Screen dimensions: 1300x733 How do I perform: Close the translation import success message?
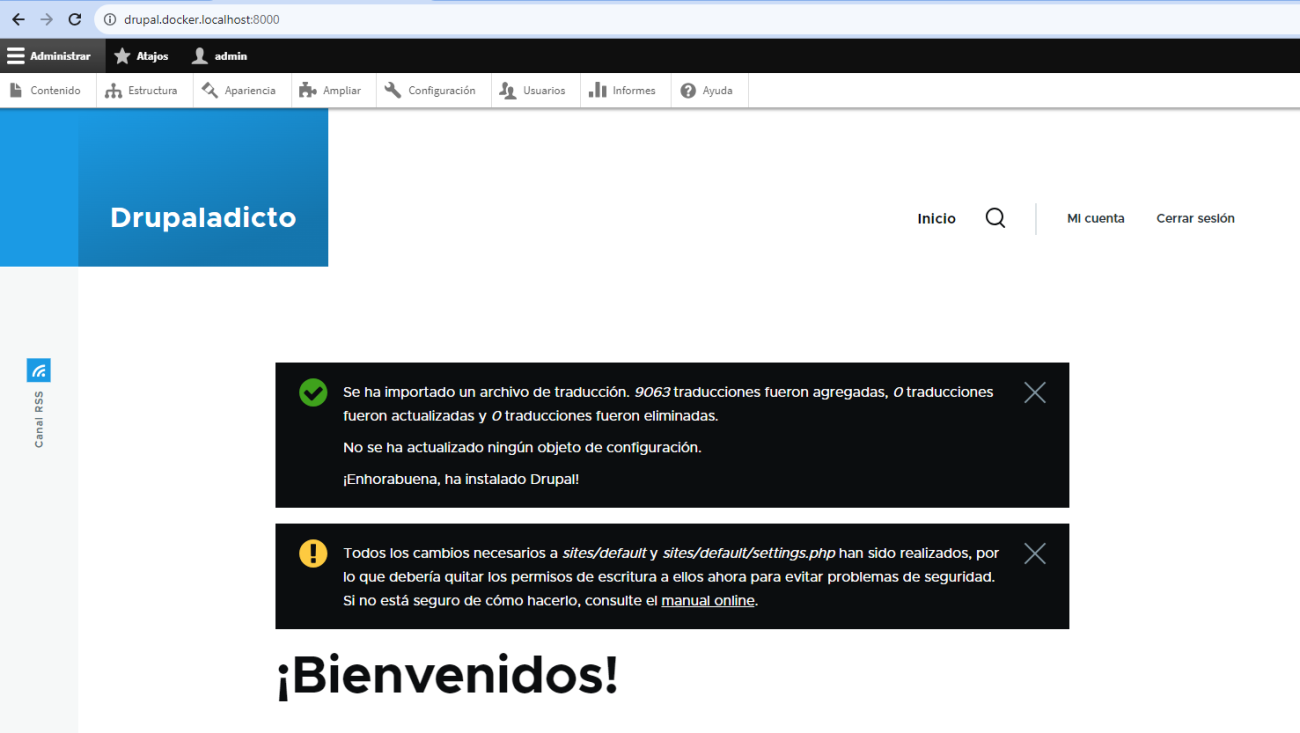pos(1035,393)
